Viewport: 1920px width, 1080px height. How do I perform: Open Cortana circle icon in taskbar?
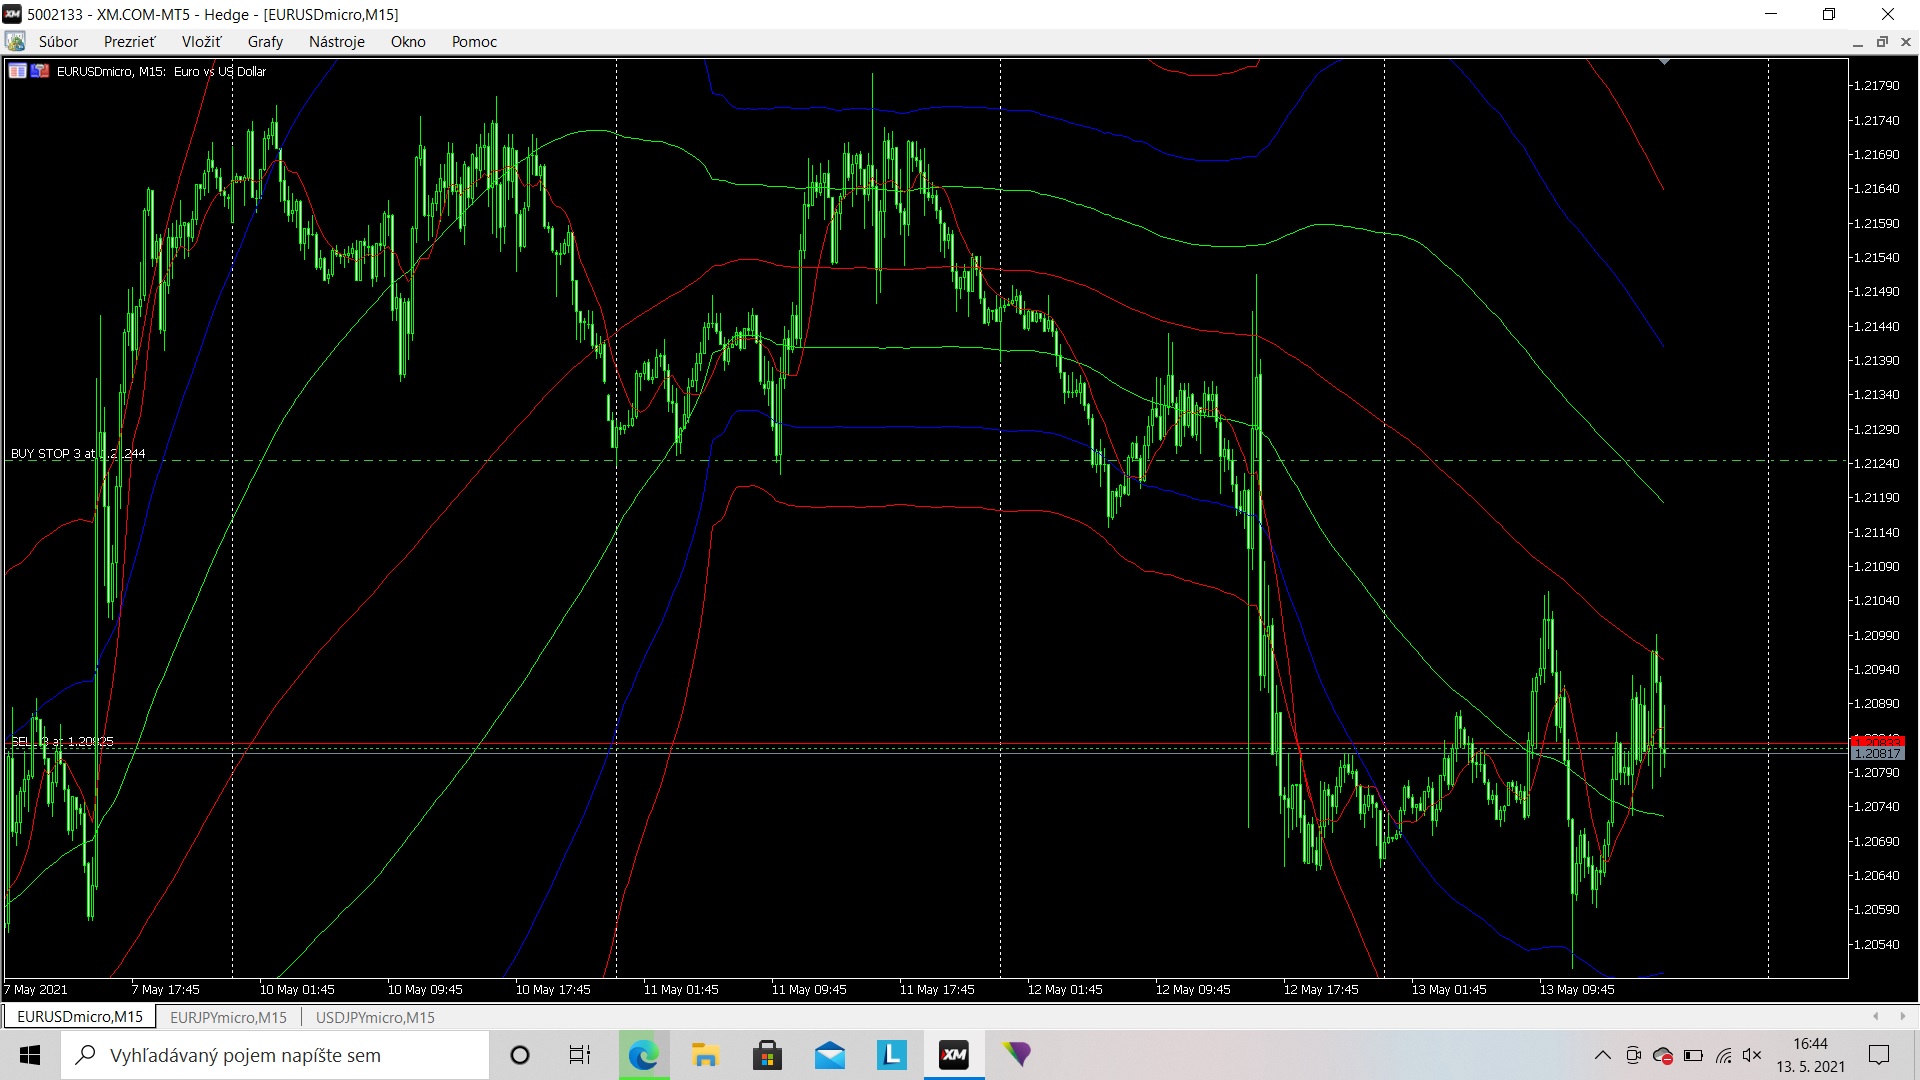coord(520,1055)
